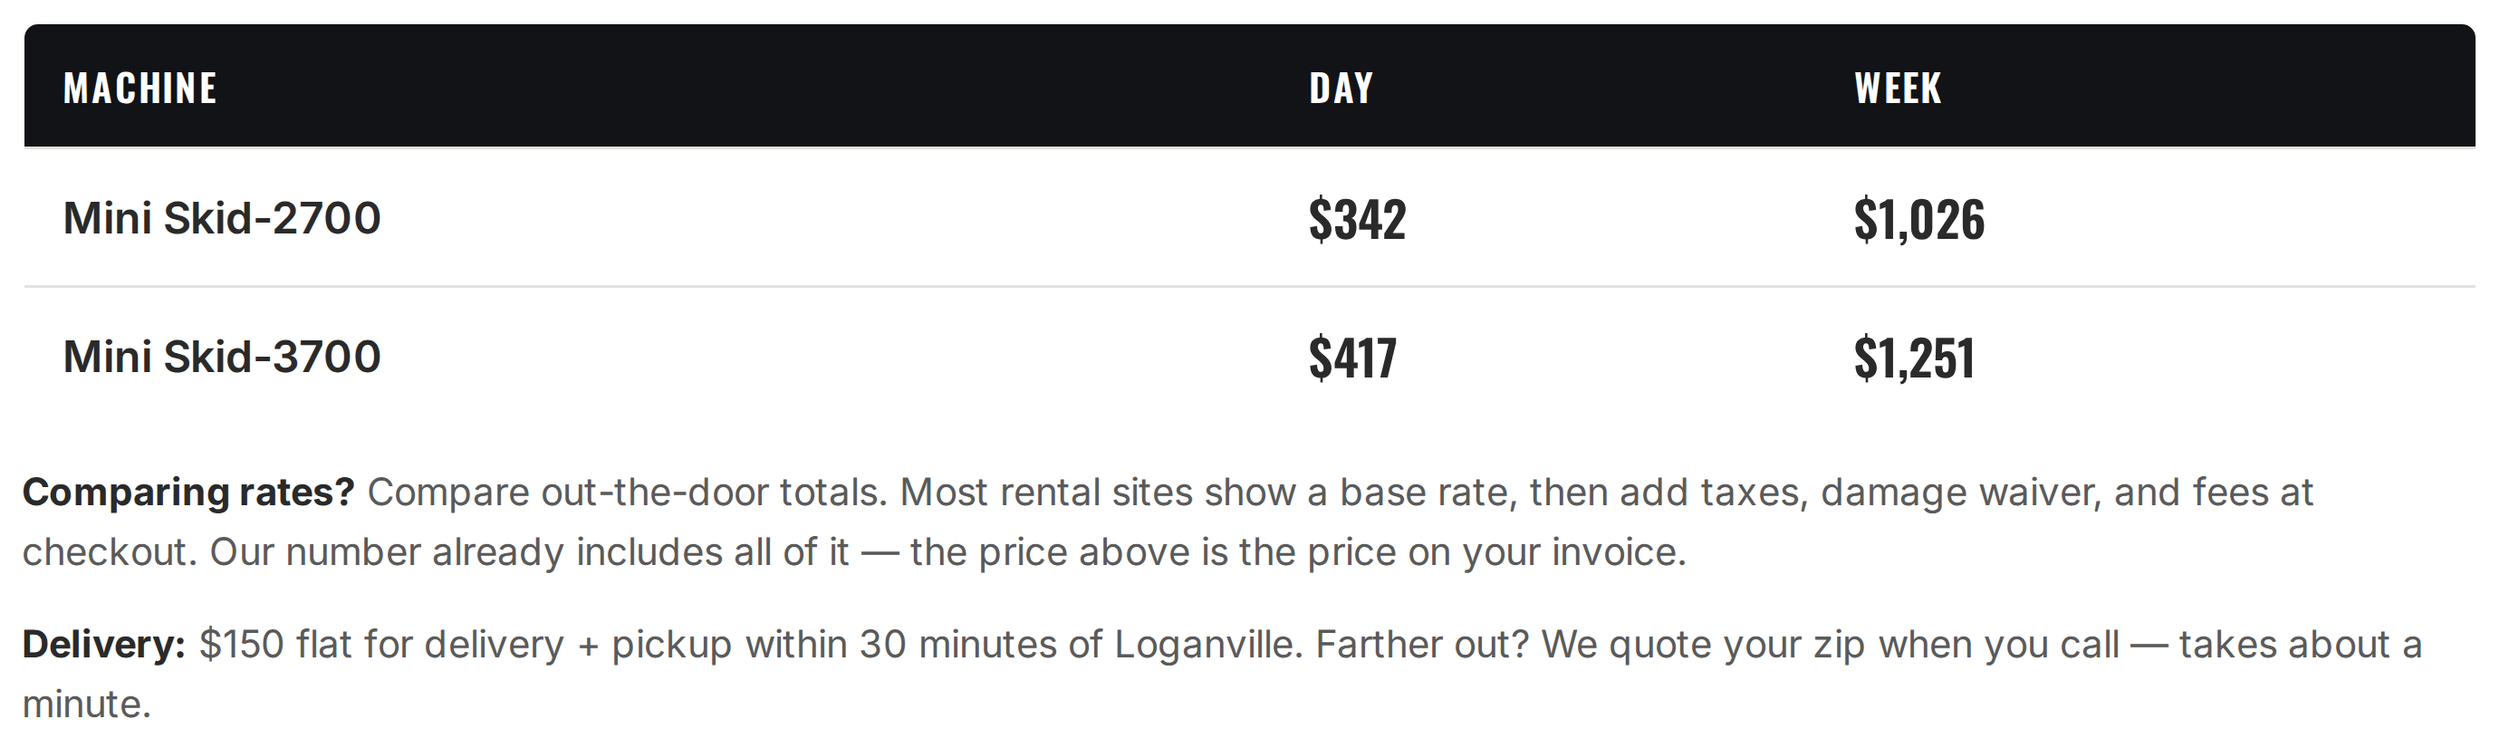This screenshot has width=2500, height=755.
Task: Click the 'Farther out?' question text
Action: click(1422, 644)
